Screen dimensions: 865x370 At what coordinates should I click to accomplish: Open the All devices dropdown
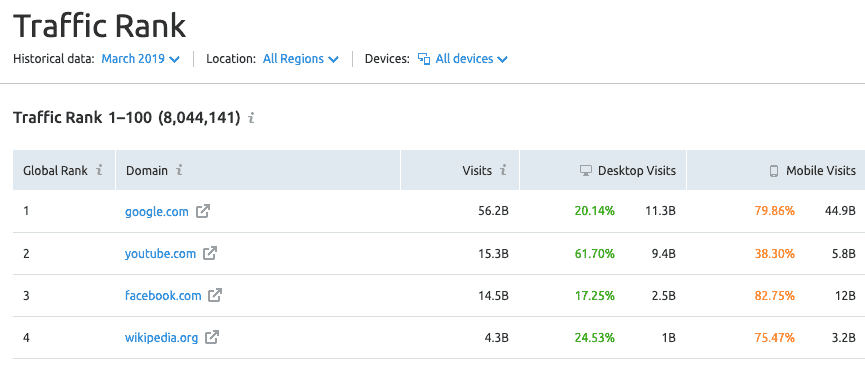[462, 59]
